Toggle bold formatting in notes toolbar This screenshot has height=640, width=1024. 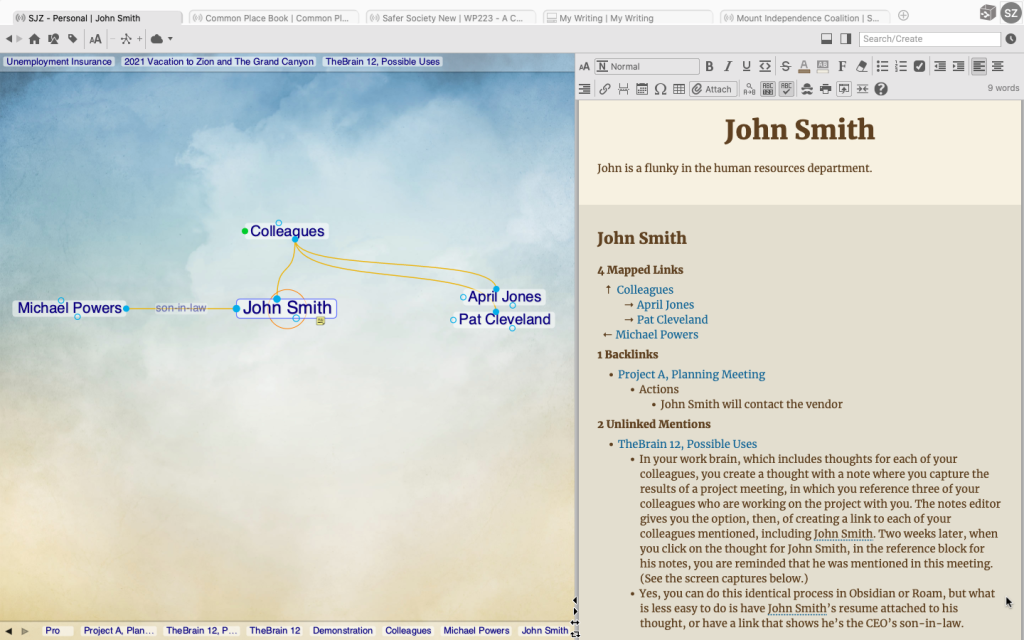709,66
